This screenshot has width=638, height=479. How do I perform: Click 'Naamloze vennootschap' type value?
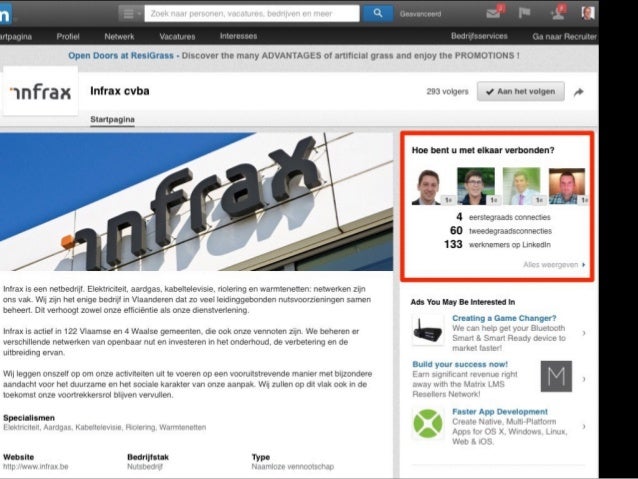pyautogui.click(x=293, y=467)
